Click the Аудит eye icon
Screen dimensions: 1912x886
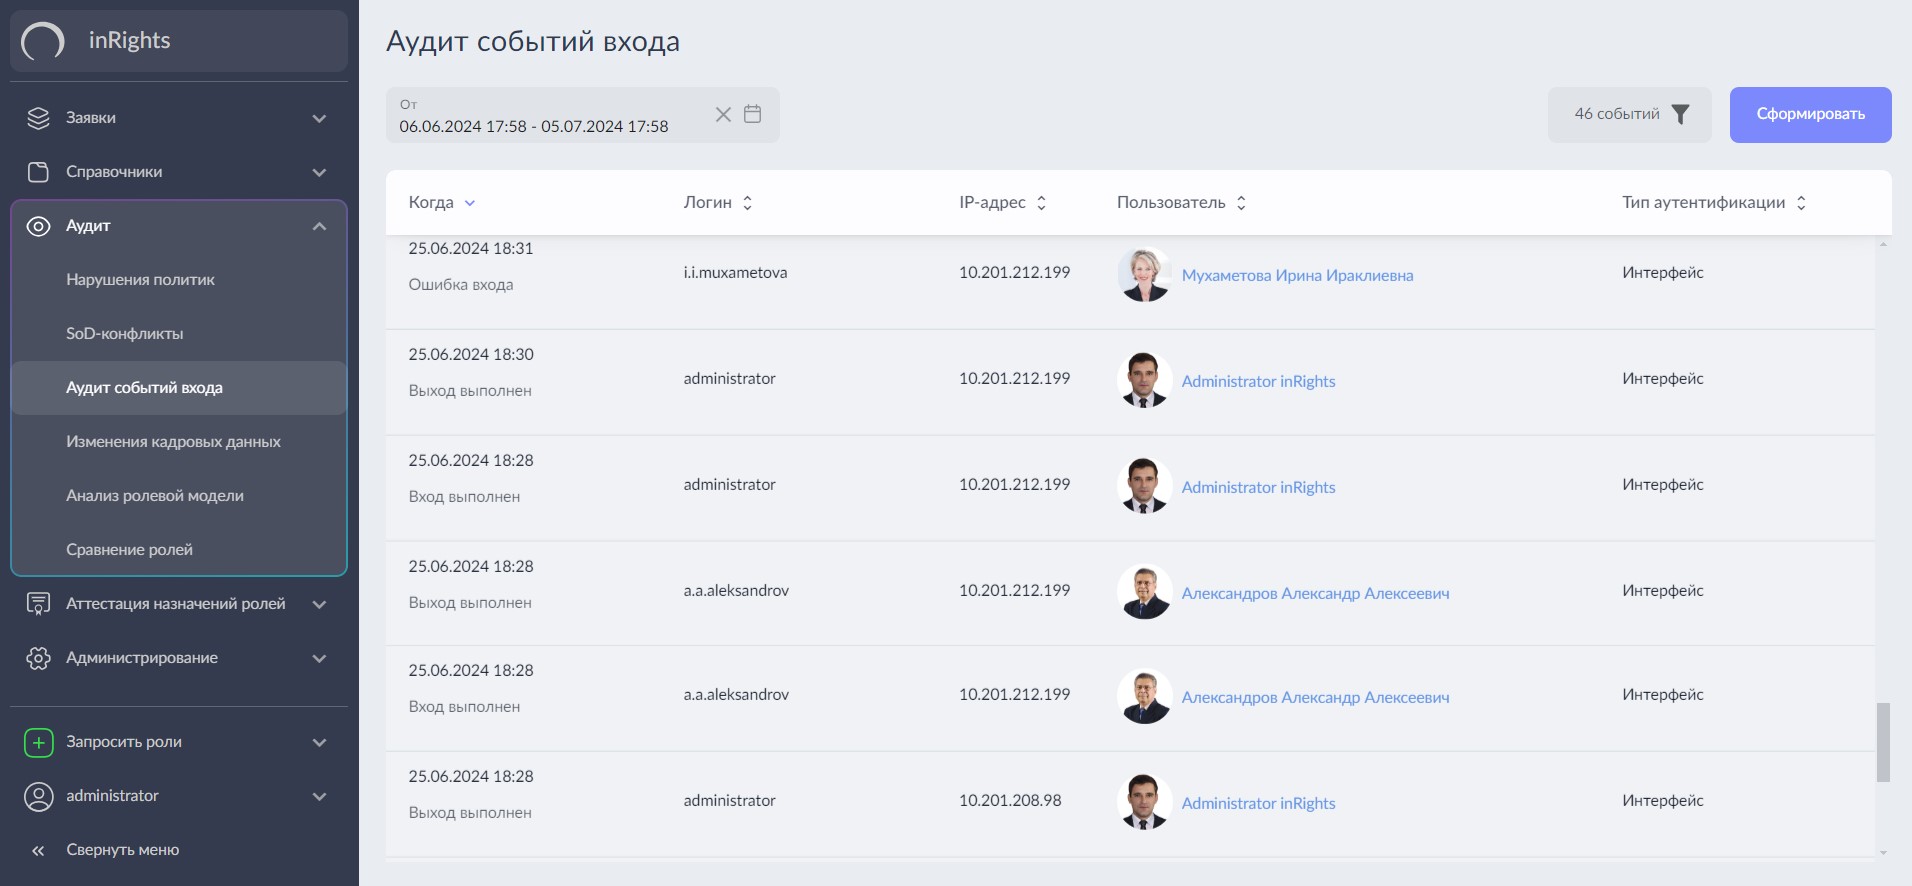click(38, 226)
